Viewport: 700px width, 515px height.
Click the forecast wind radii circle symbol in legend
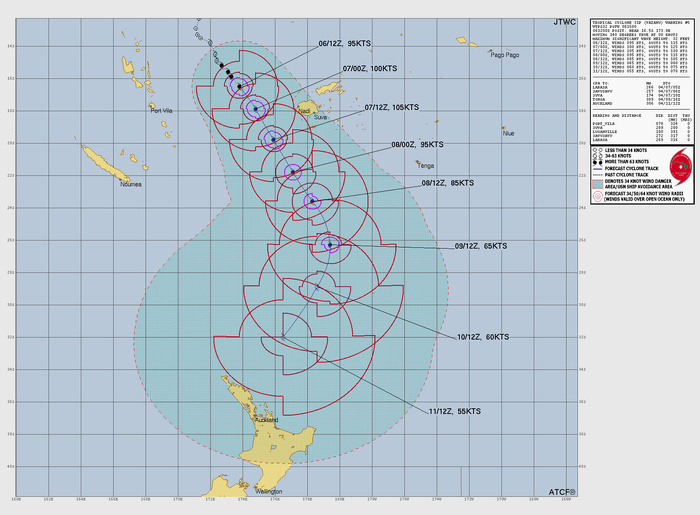pyautogui.click(x=598, y=196)
